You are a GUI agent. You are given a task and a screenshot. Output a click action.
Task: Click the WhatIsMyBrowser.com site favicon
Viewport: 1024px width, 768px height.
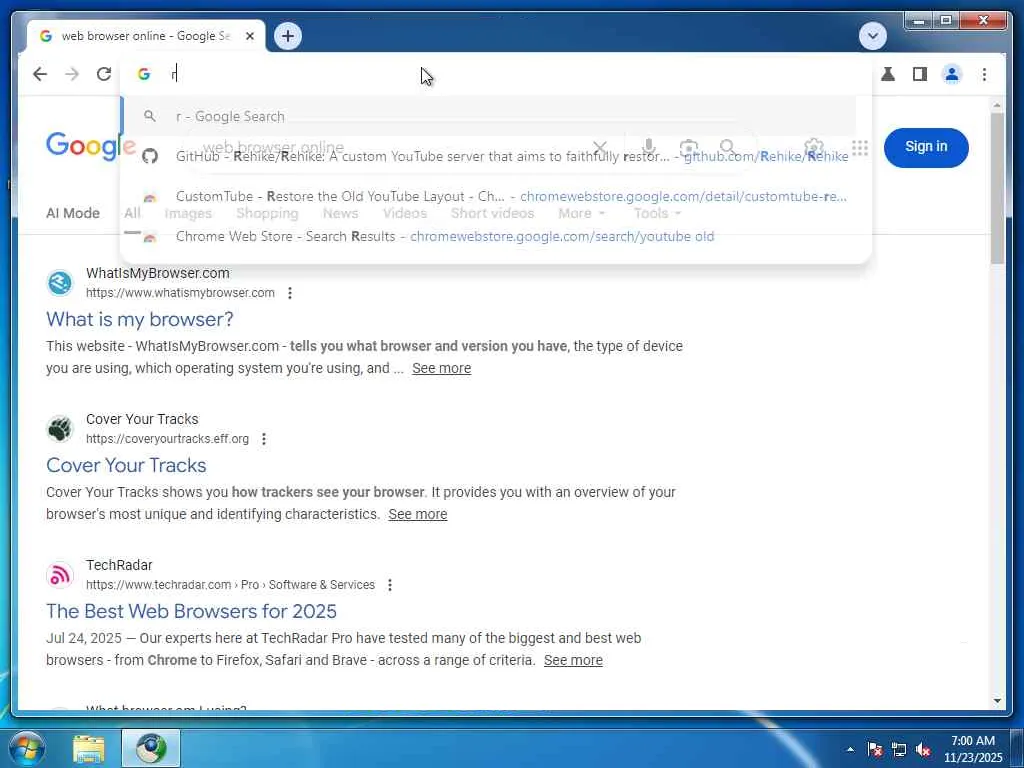(x=60, y=283)
